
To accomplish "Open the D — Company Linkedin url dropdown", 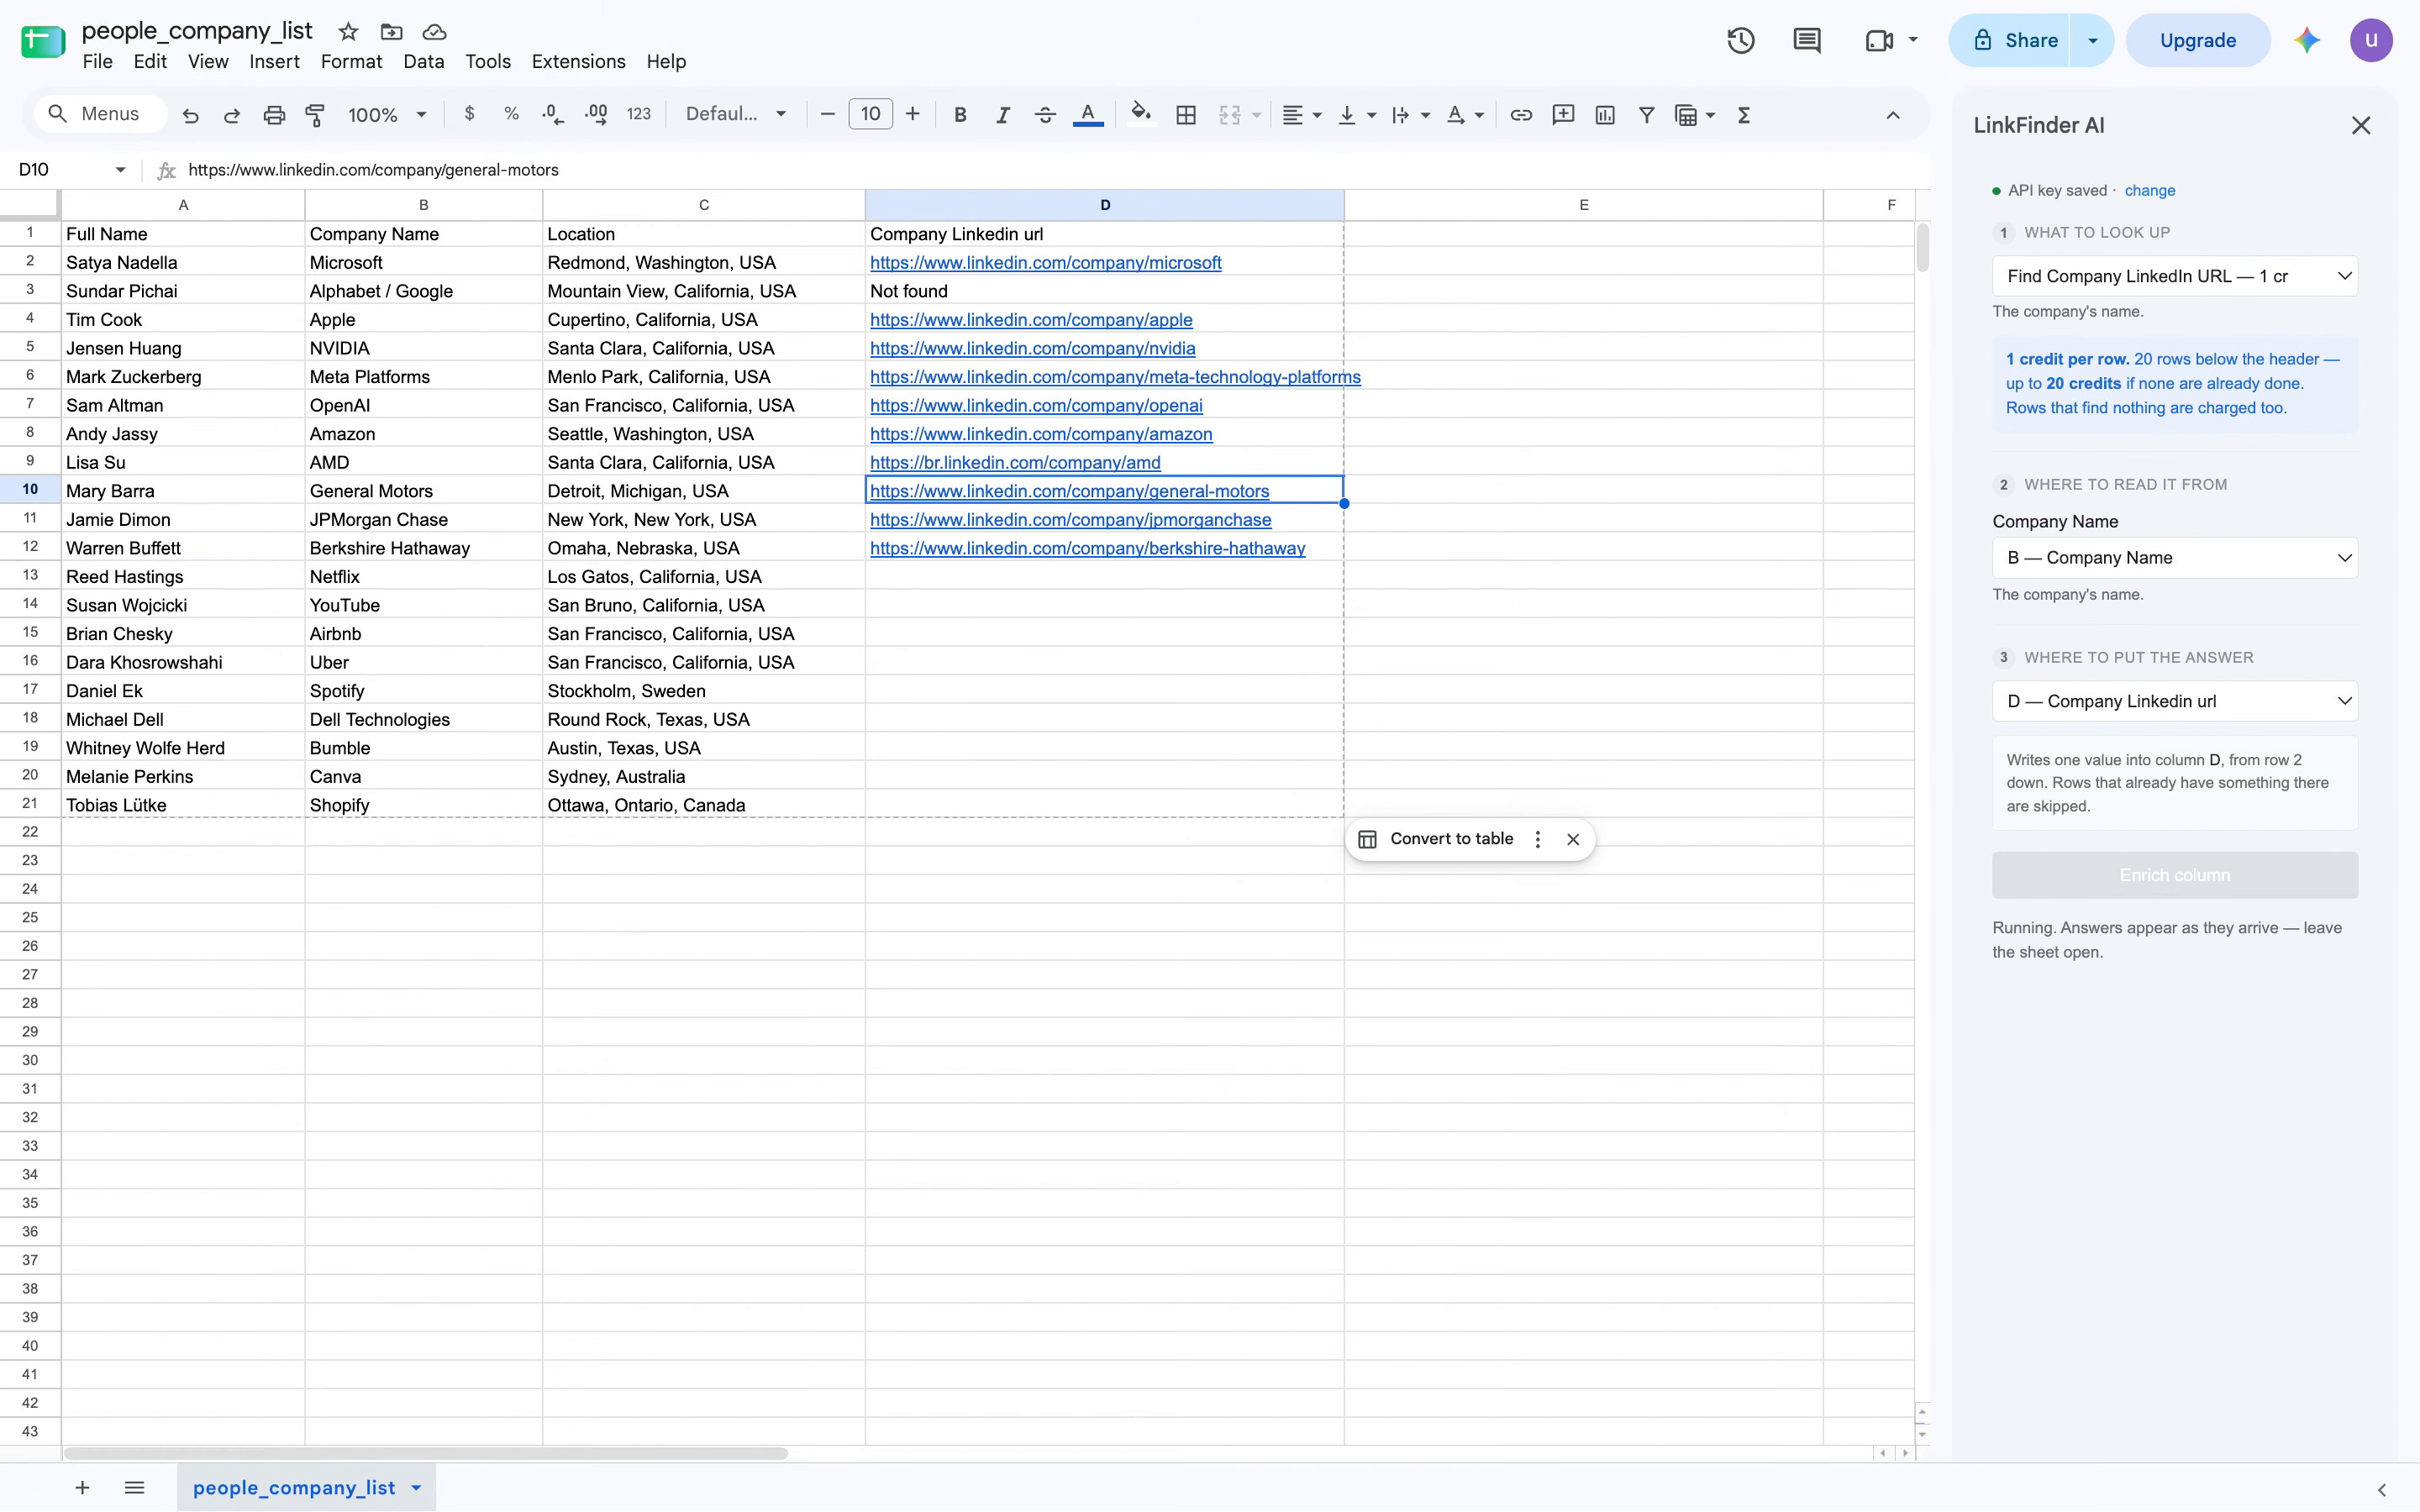I will [x=2174, y=701].
